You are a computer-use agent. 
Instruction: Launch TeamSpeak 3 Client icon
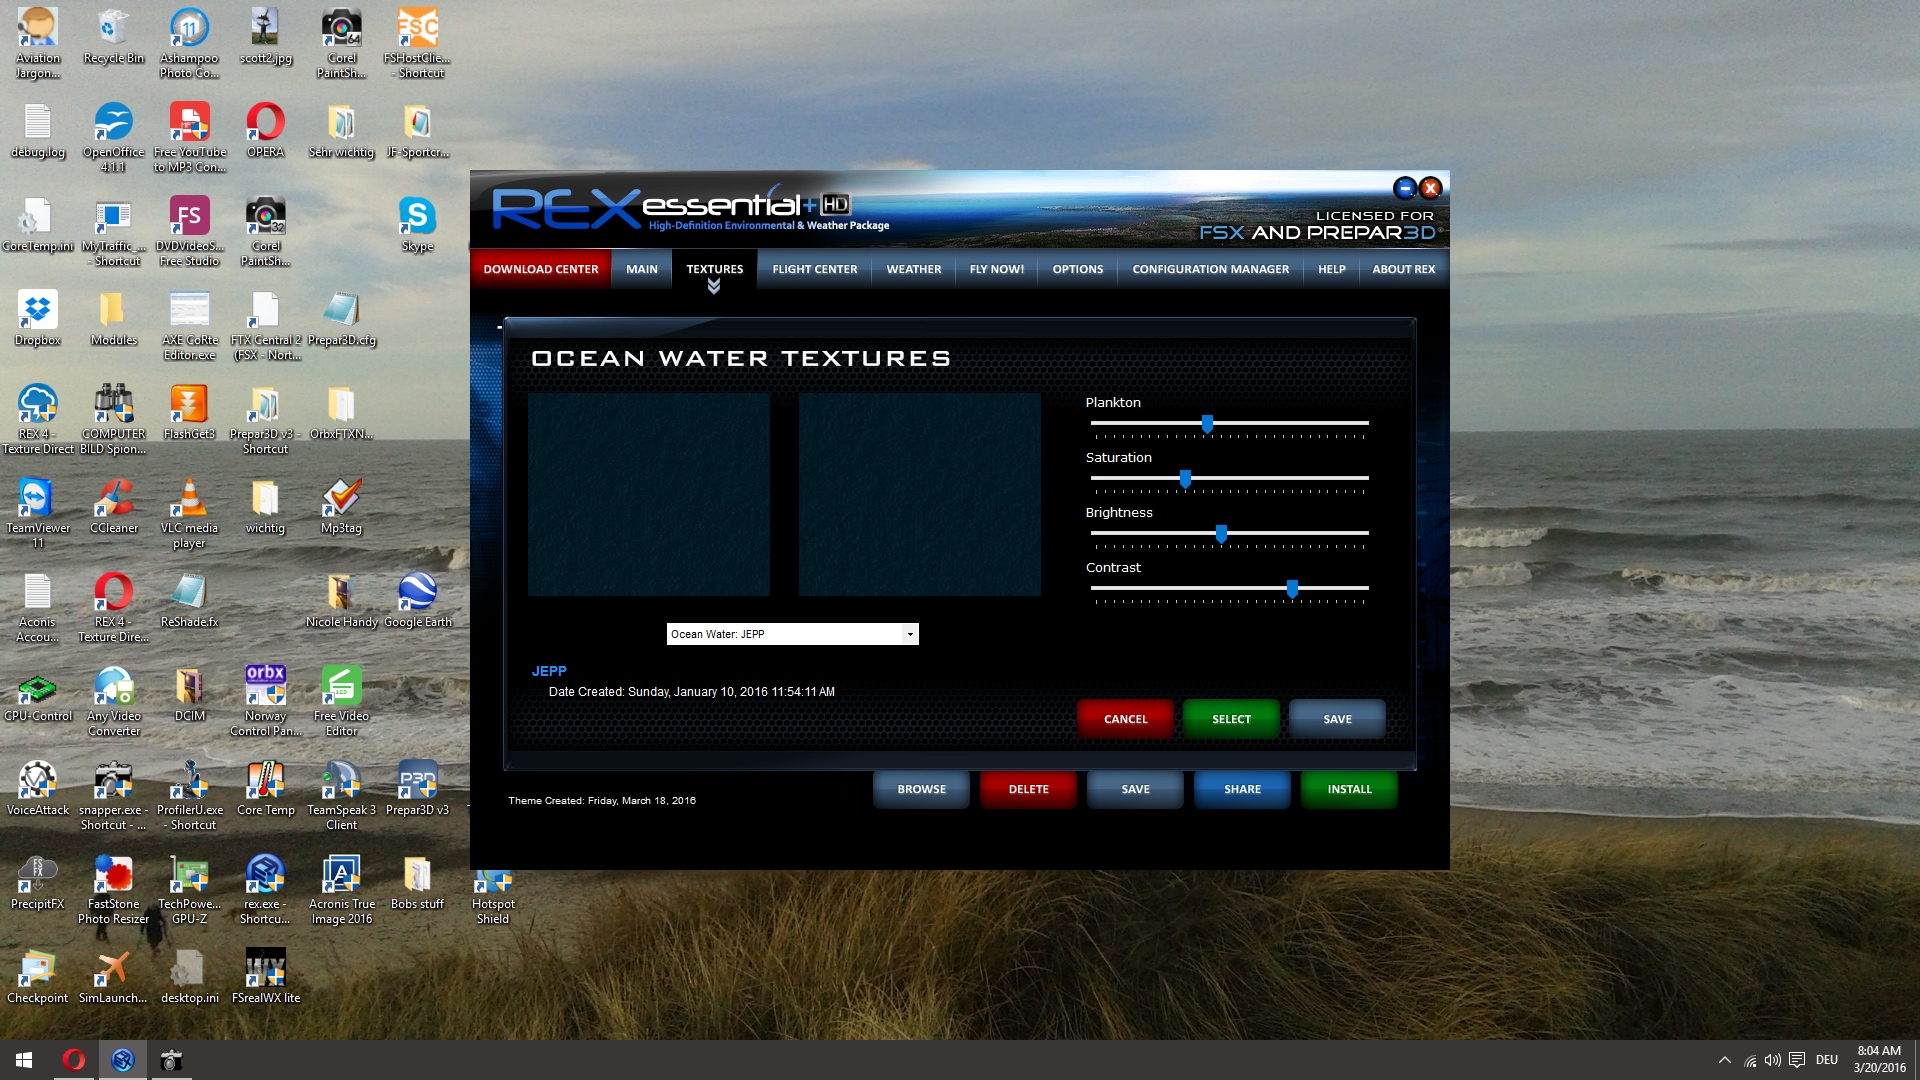coord(341,795)
